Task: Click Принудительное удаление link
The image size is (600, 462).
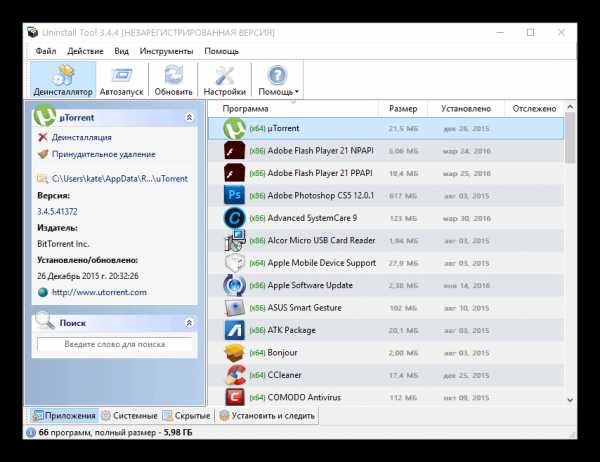Action: (104, 154)
